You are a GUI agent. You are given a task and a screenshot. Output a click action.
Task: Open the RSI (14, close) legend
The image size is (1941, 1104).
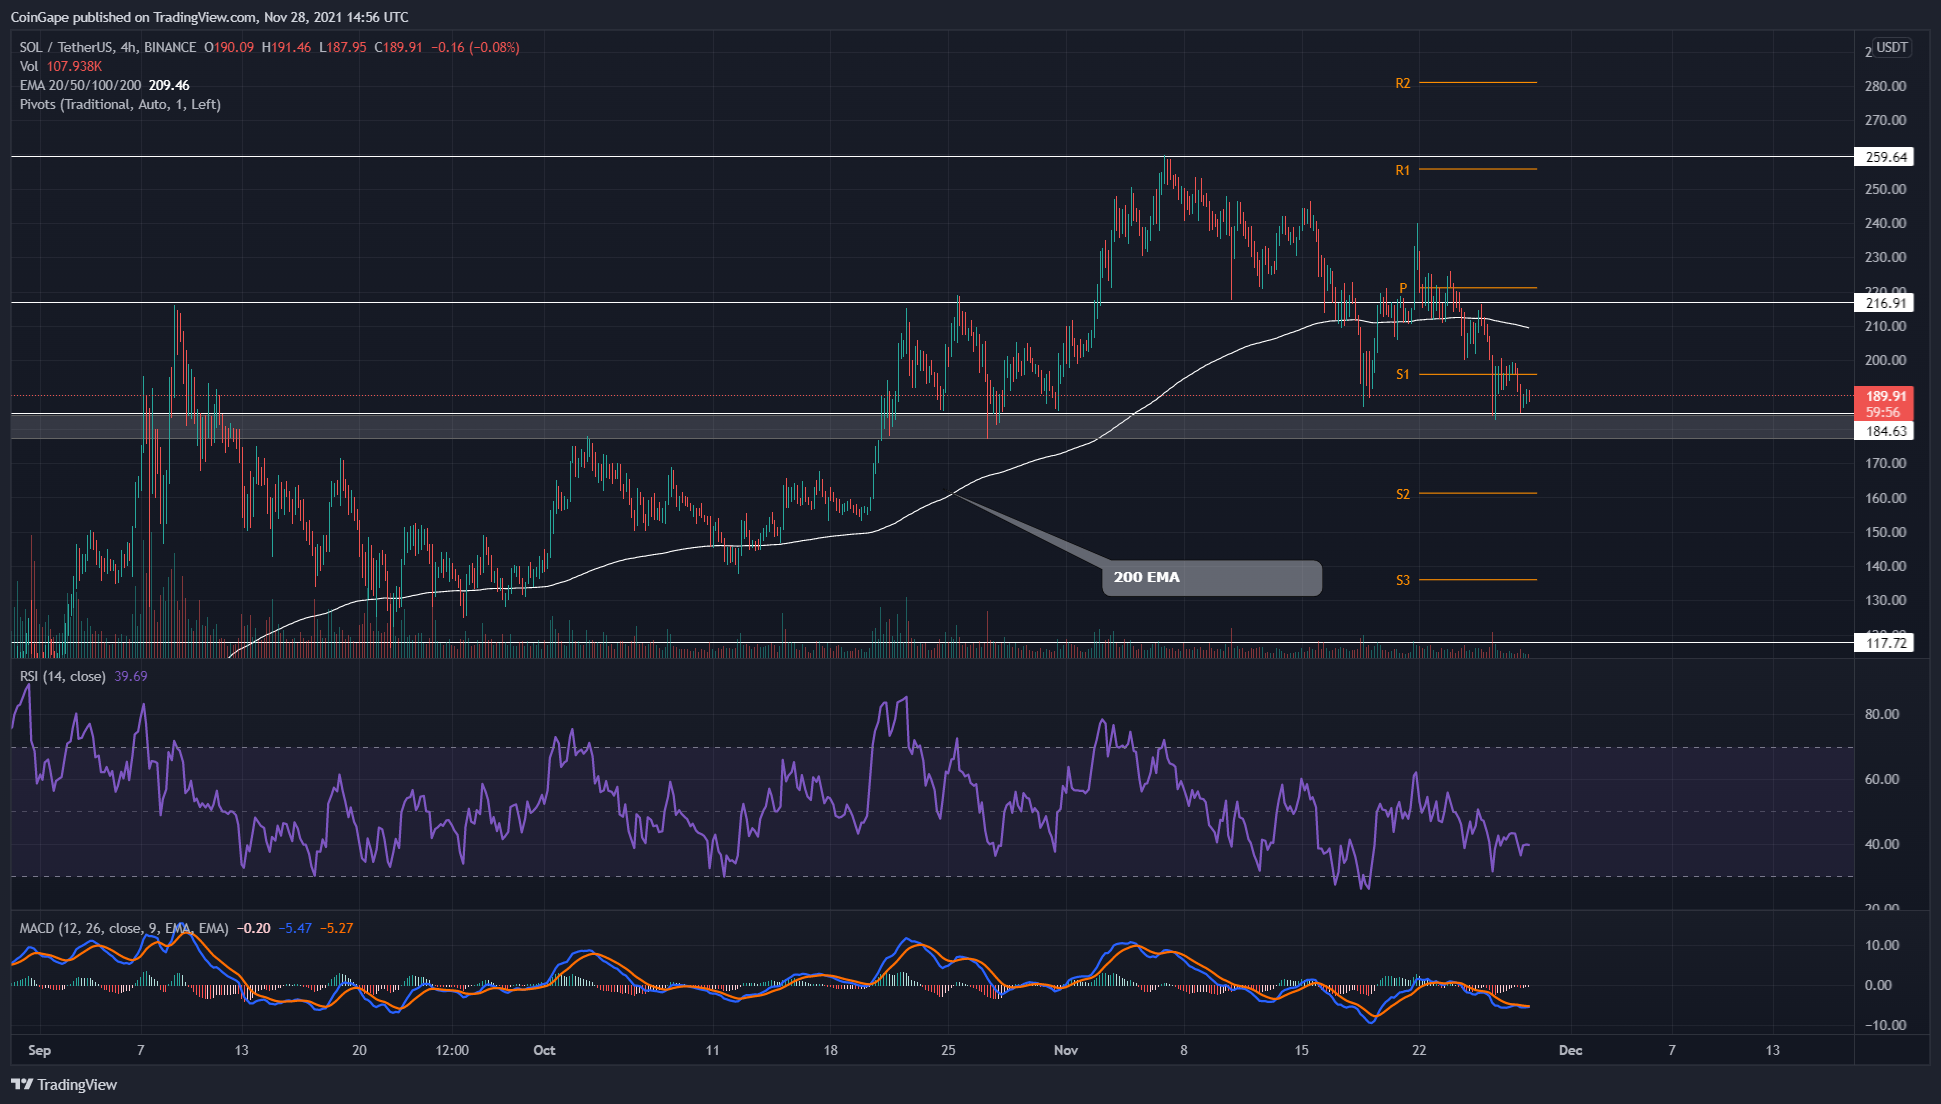point(62,676)
